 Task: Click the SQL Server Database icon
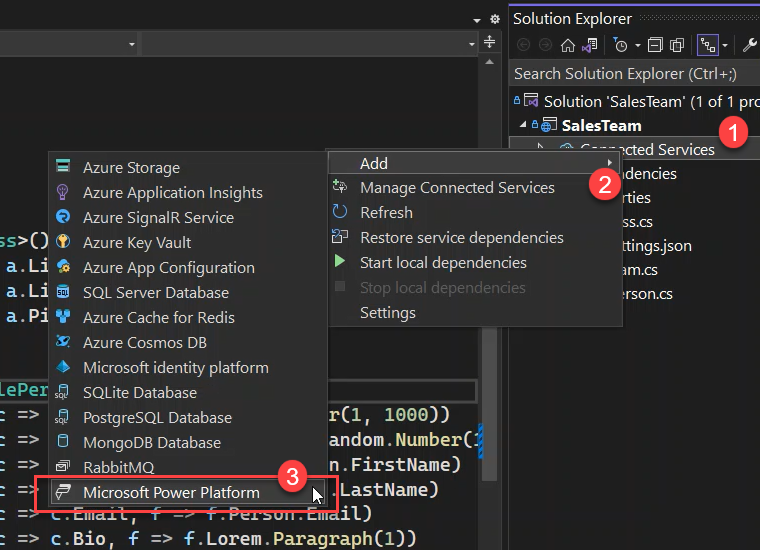point(63,291)
